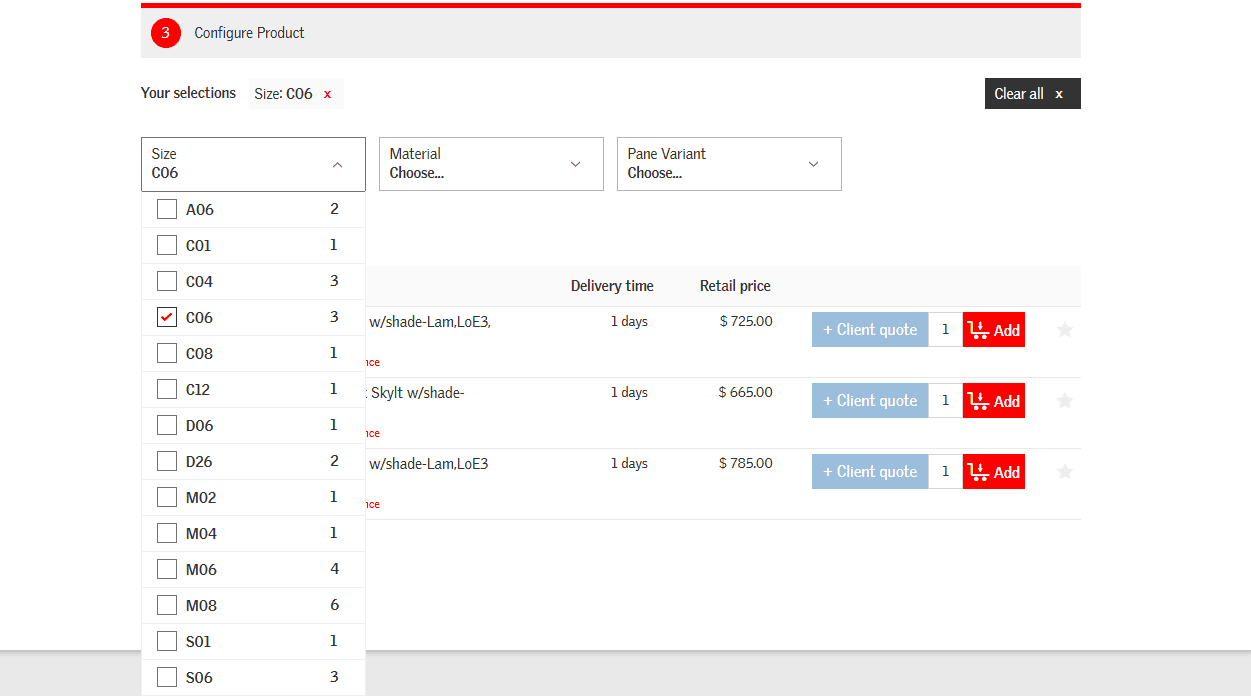The height and width of the screenshot is (696, 1251).
Task: Uncheck the C06 size option
Action: point(167,317)
